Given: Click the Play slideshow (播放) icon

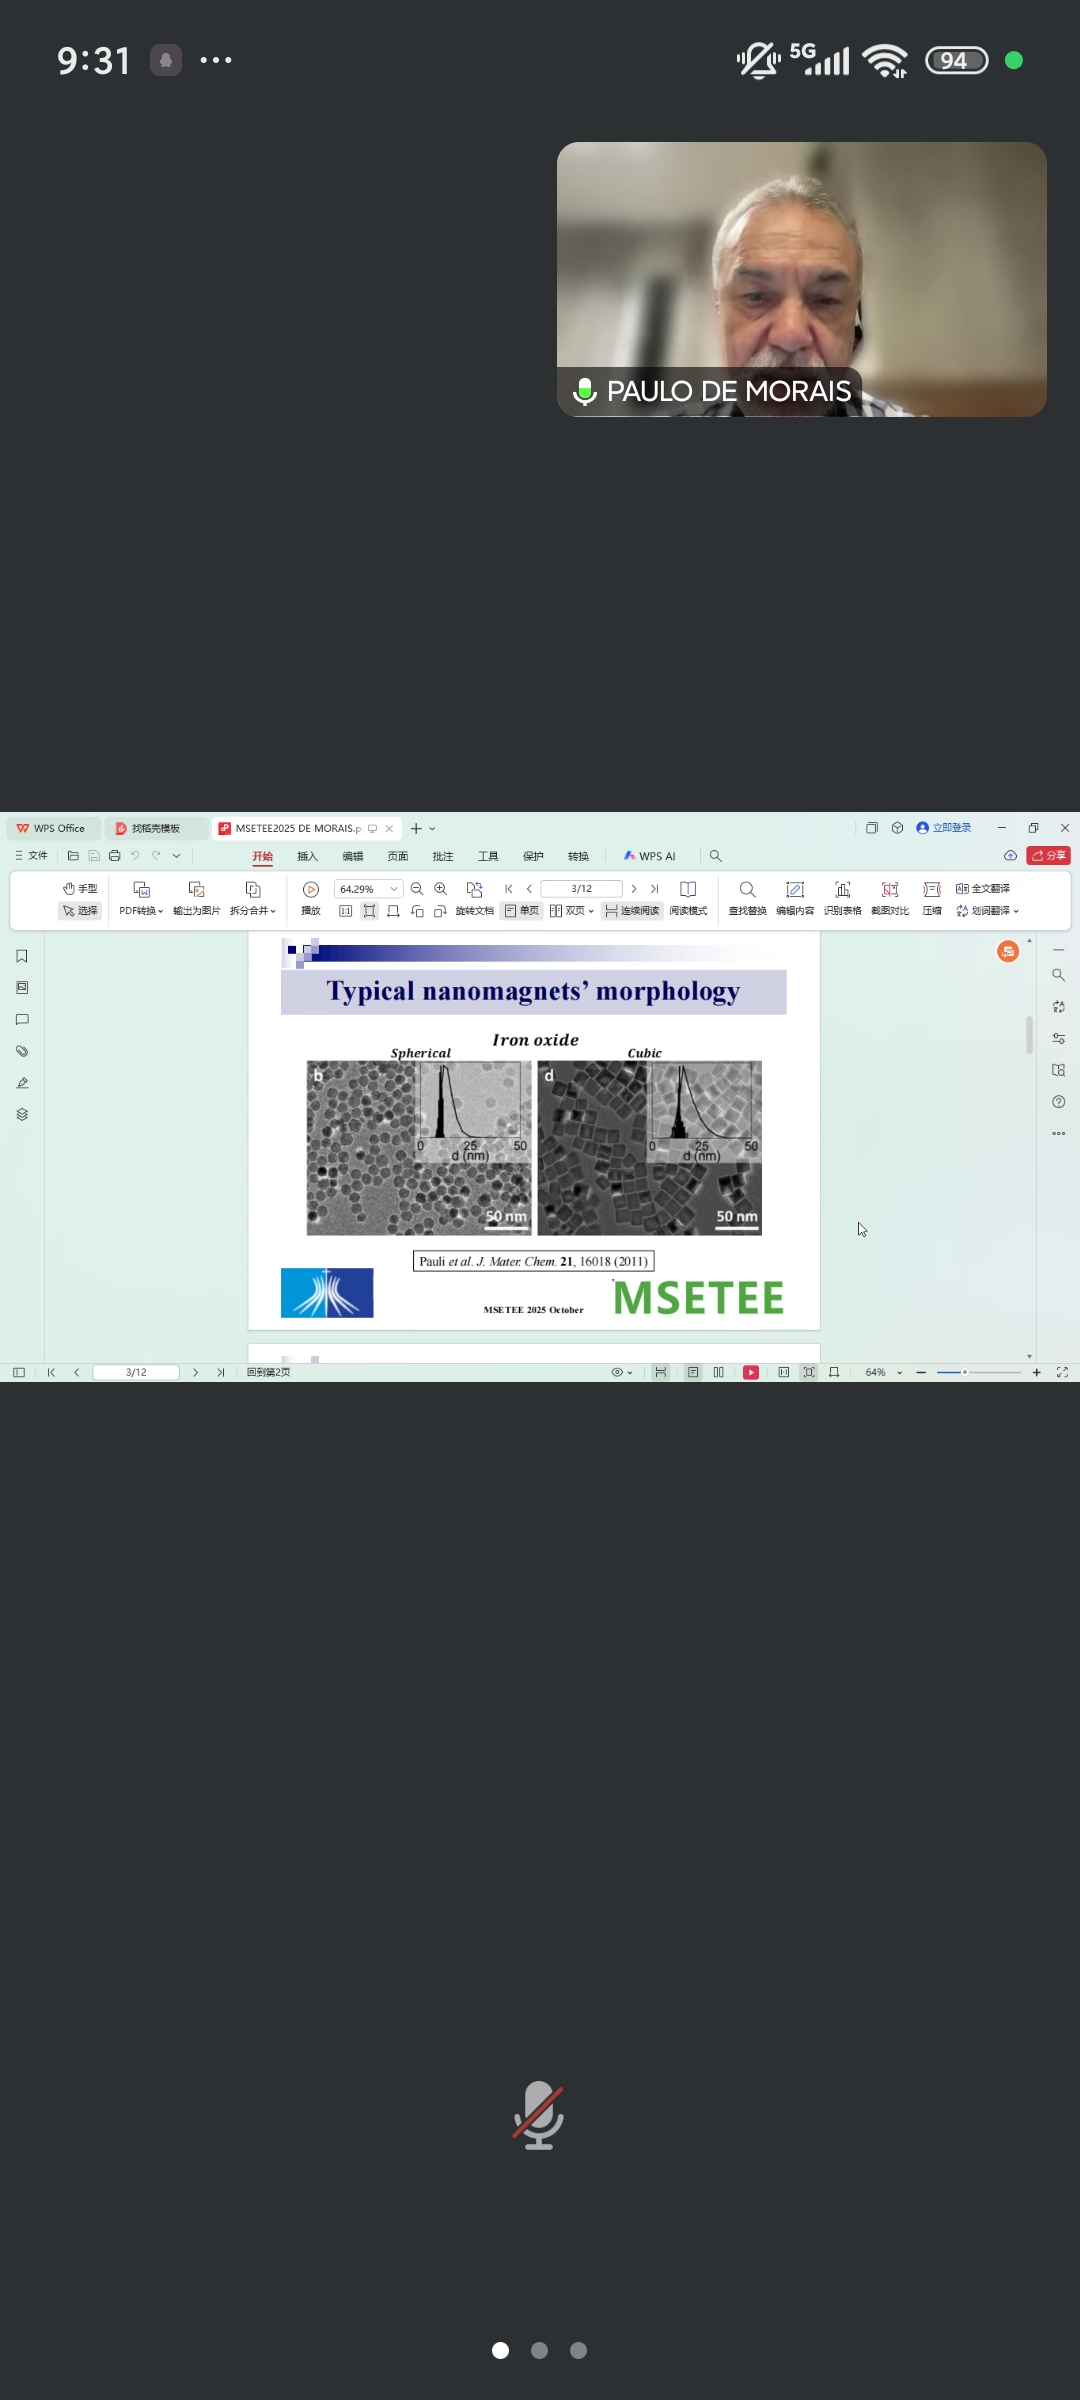Looking at the screenshot, I should [x=310, y=890].
